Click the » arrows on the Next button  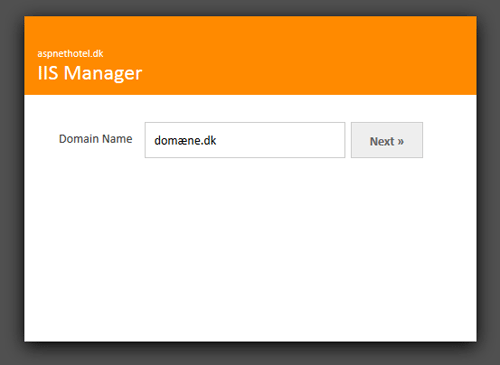400,142
